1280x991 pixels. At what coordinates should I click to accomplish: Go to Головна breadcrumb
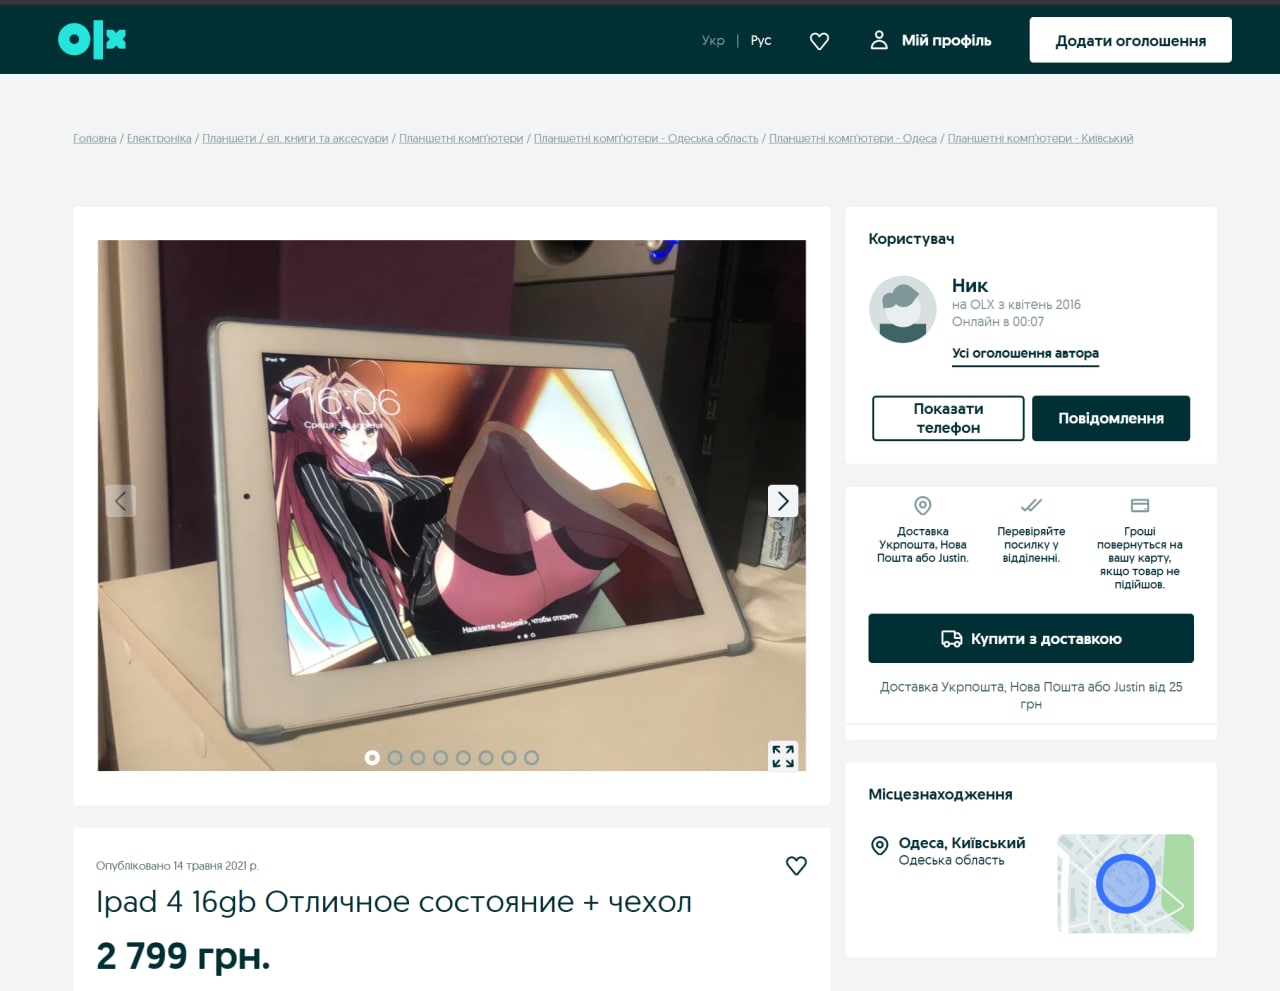[x=95, y=138]
